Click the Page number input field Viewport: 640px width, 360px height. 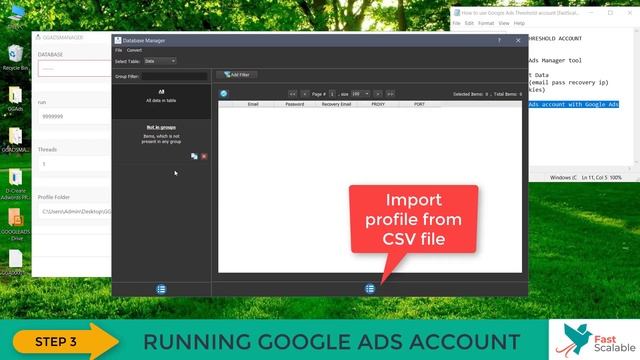coord(332,94)
